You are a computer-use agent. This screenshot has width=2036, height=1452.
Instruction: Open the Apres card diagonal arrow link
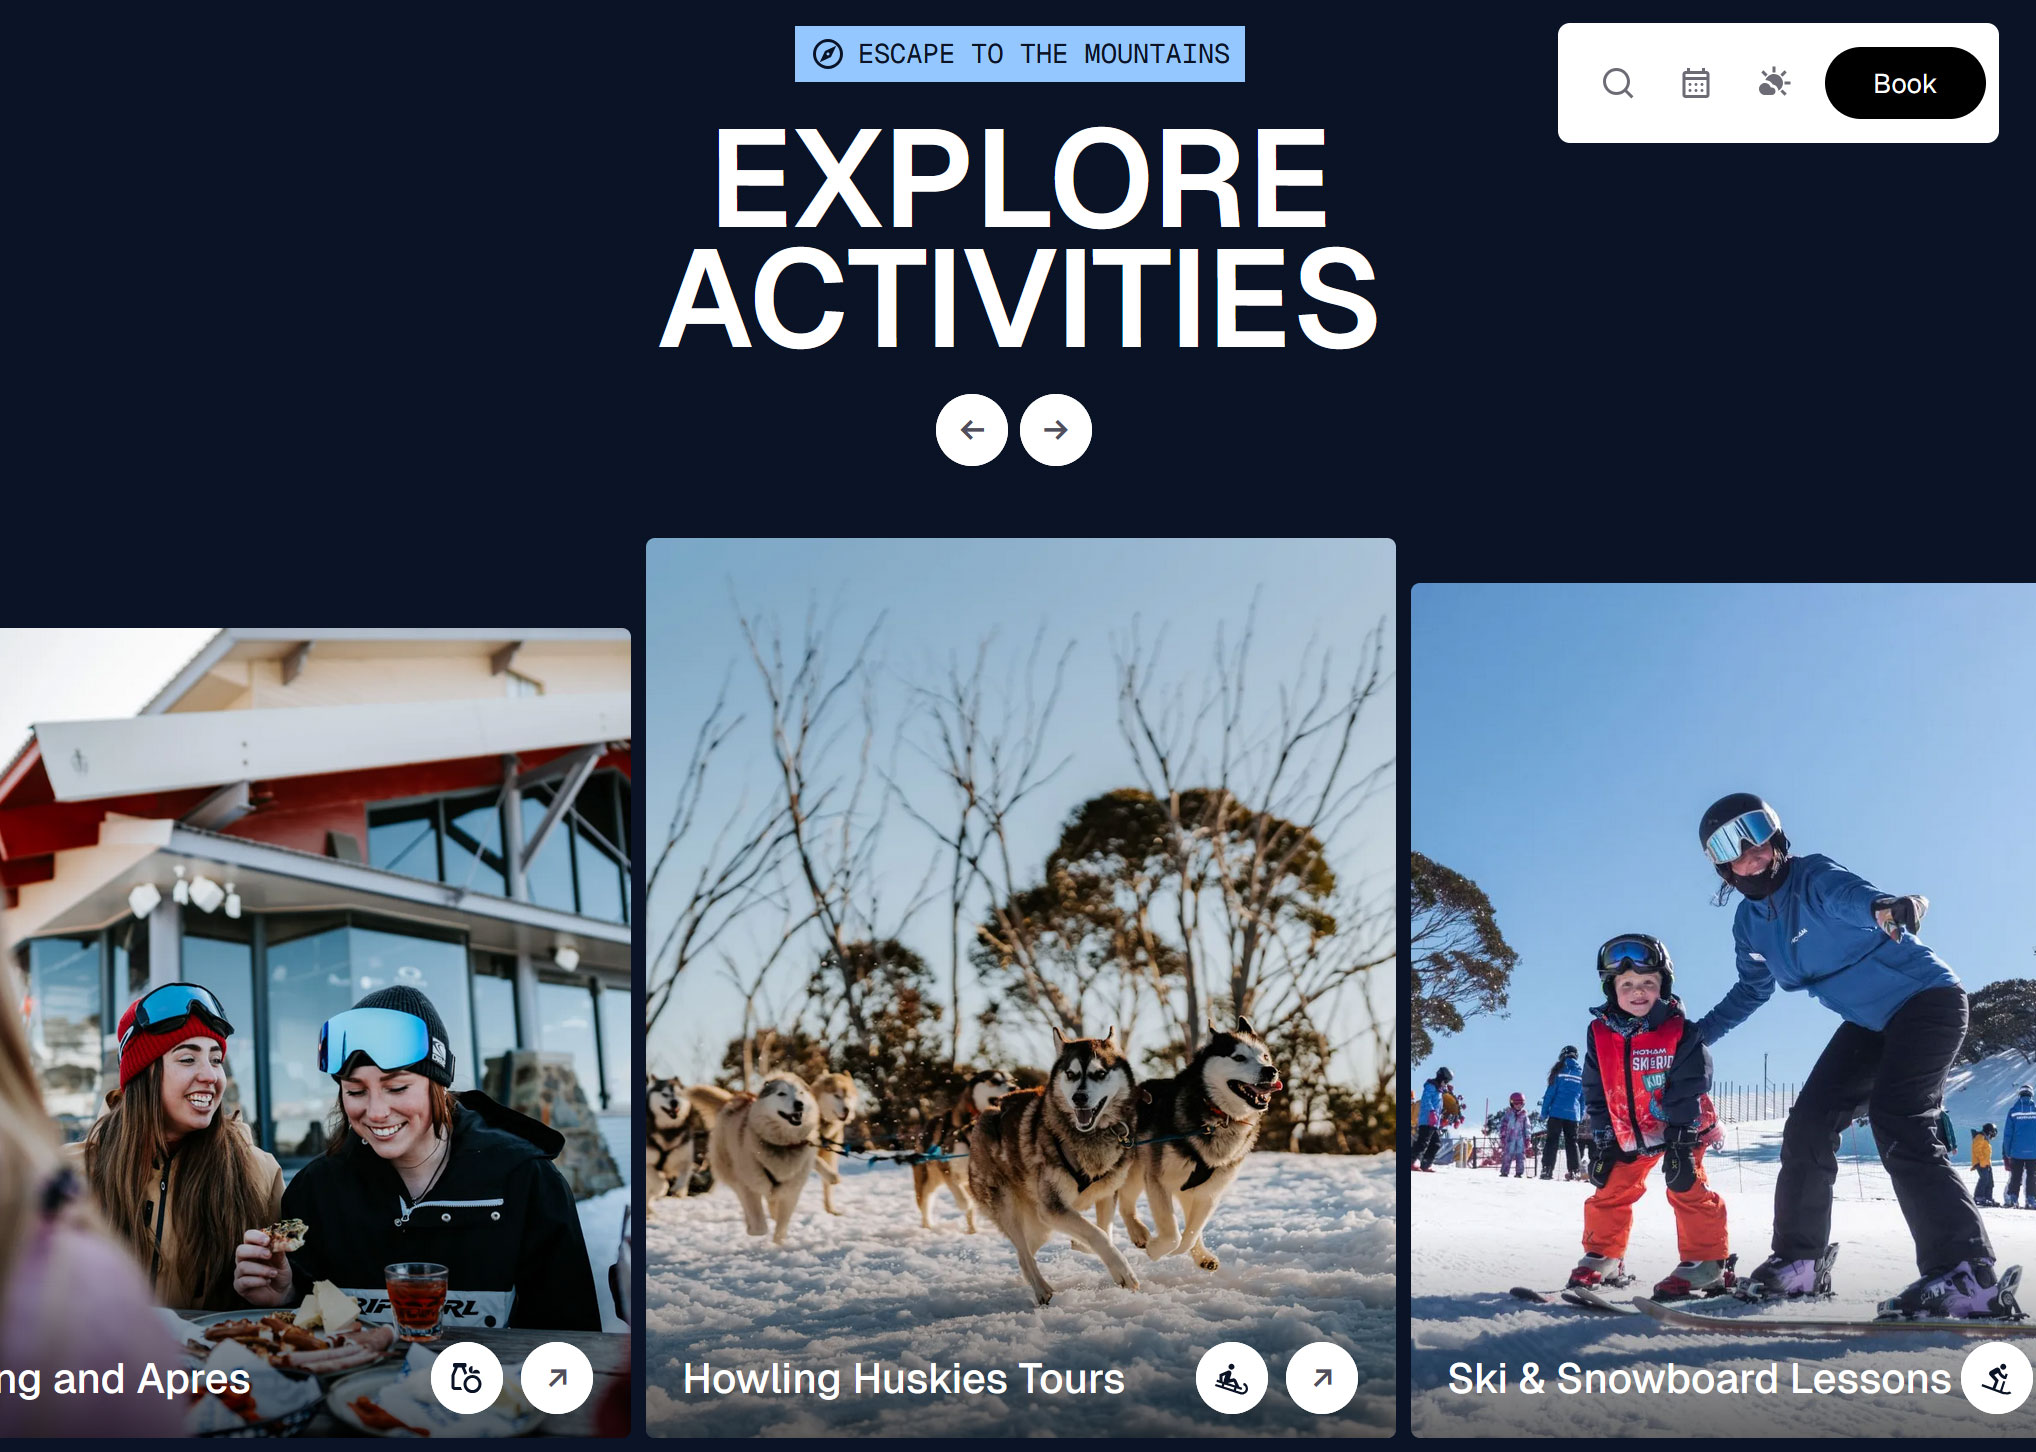tap(557, 1378)
